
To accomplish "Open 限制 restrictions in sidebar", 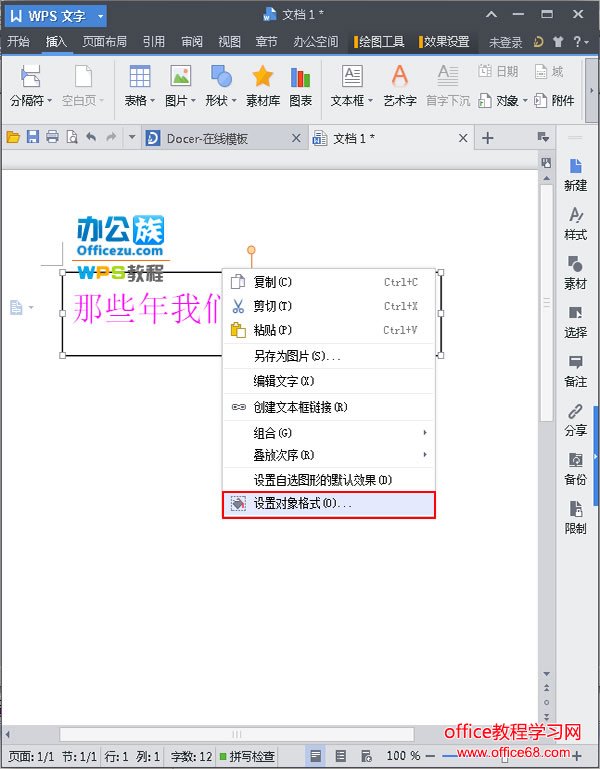I will tap(575, 517).
